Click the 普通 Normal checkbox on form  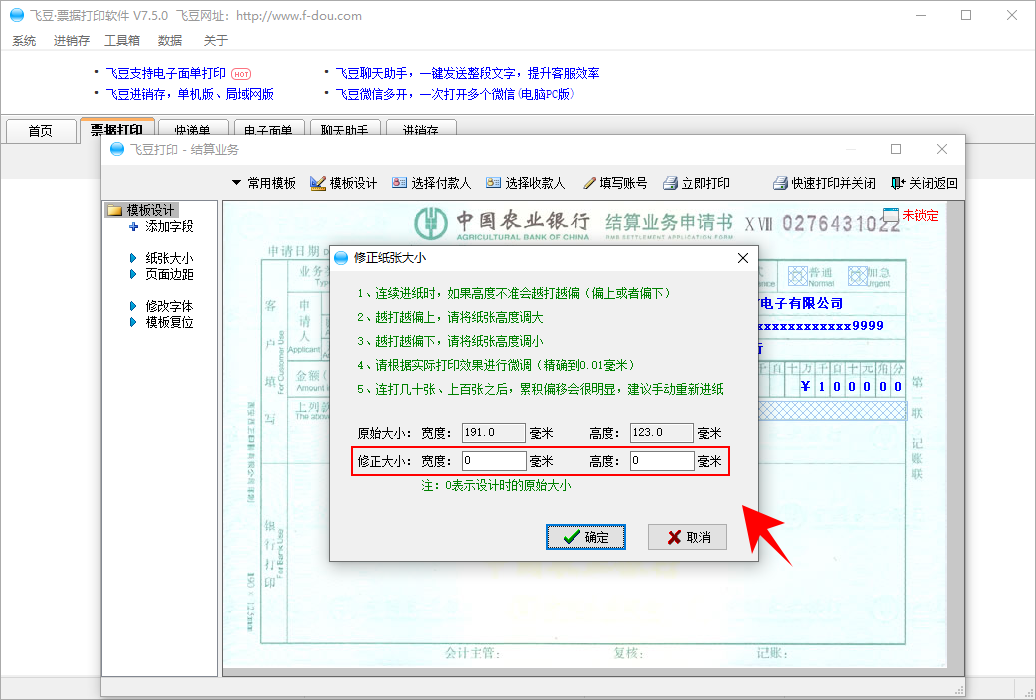[x=797, y=276]
